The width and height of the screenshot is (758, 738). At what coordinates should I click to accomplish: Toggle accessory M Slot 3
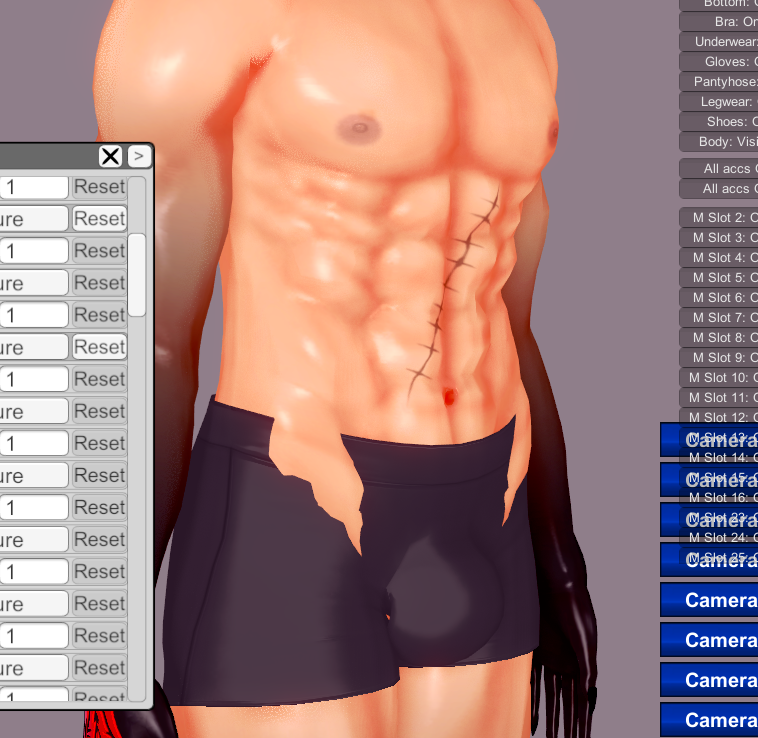pyautogui.click(x=719, y=237)
